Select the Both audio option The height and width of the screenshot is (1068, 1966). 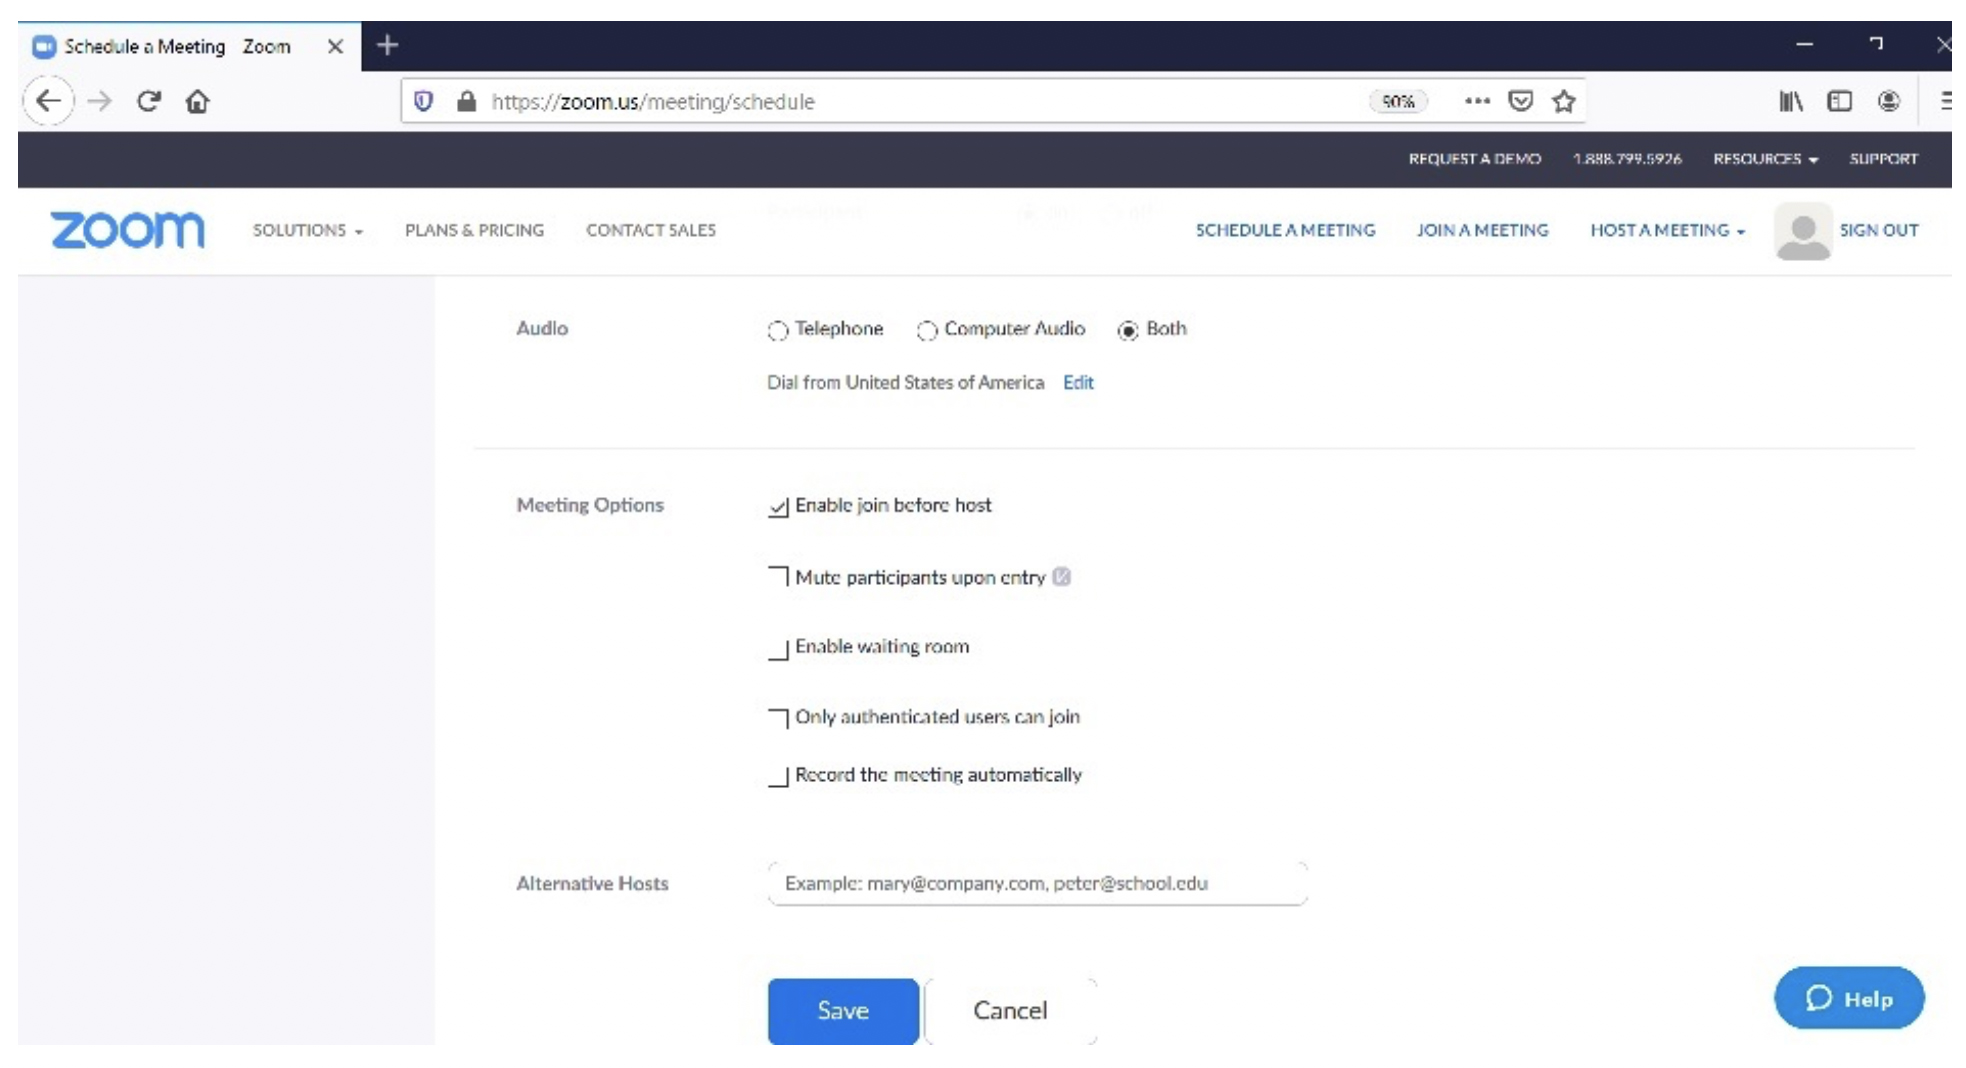point(1128,330)
